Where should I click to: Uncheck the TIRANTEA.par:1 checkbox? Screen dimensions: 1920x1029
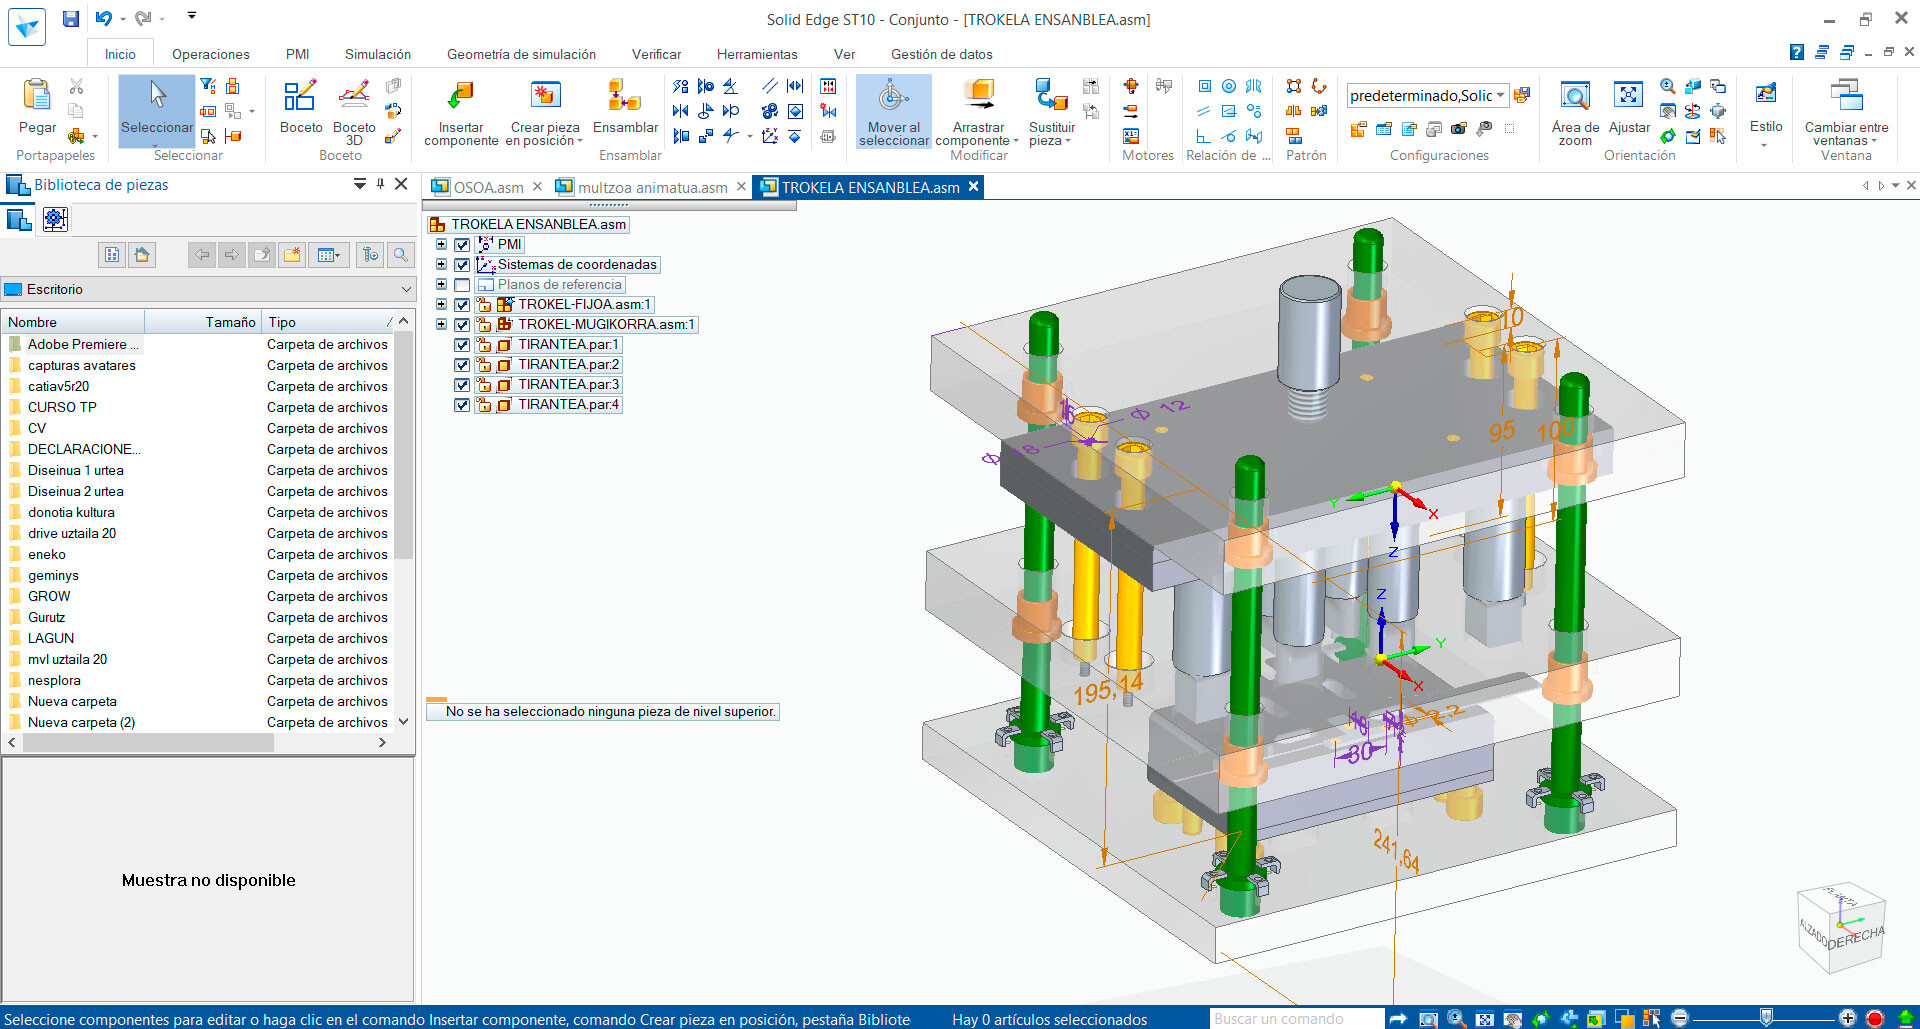(x=462, y=345)
